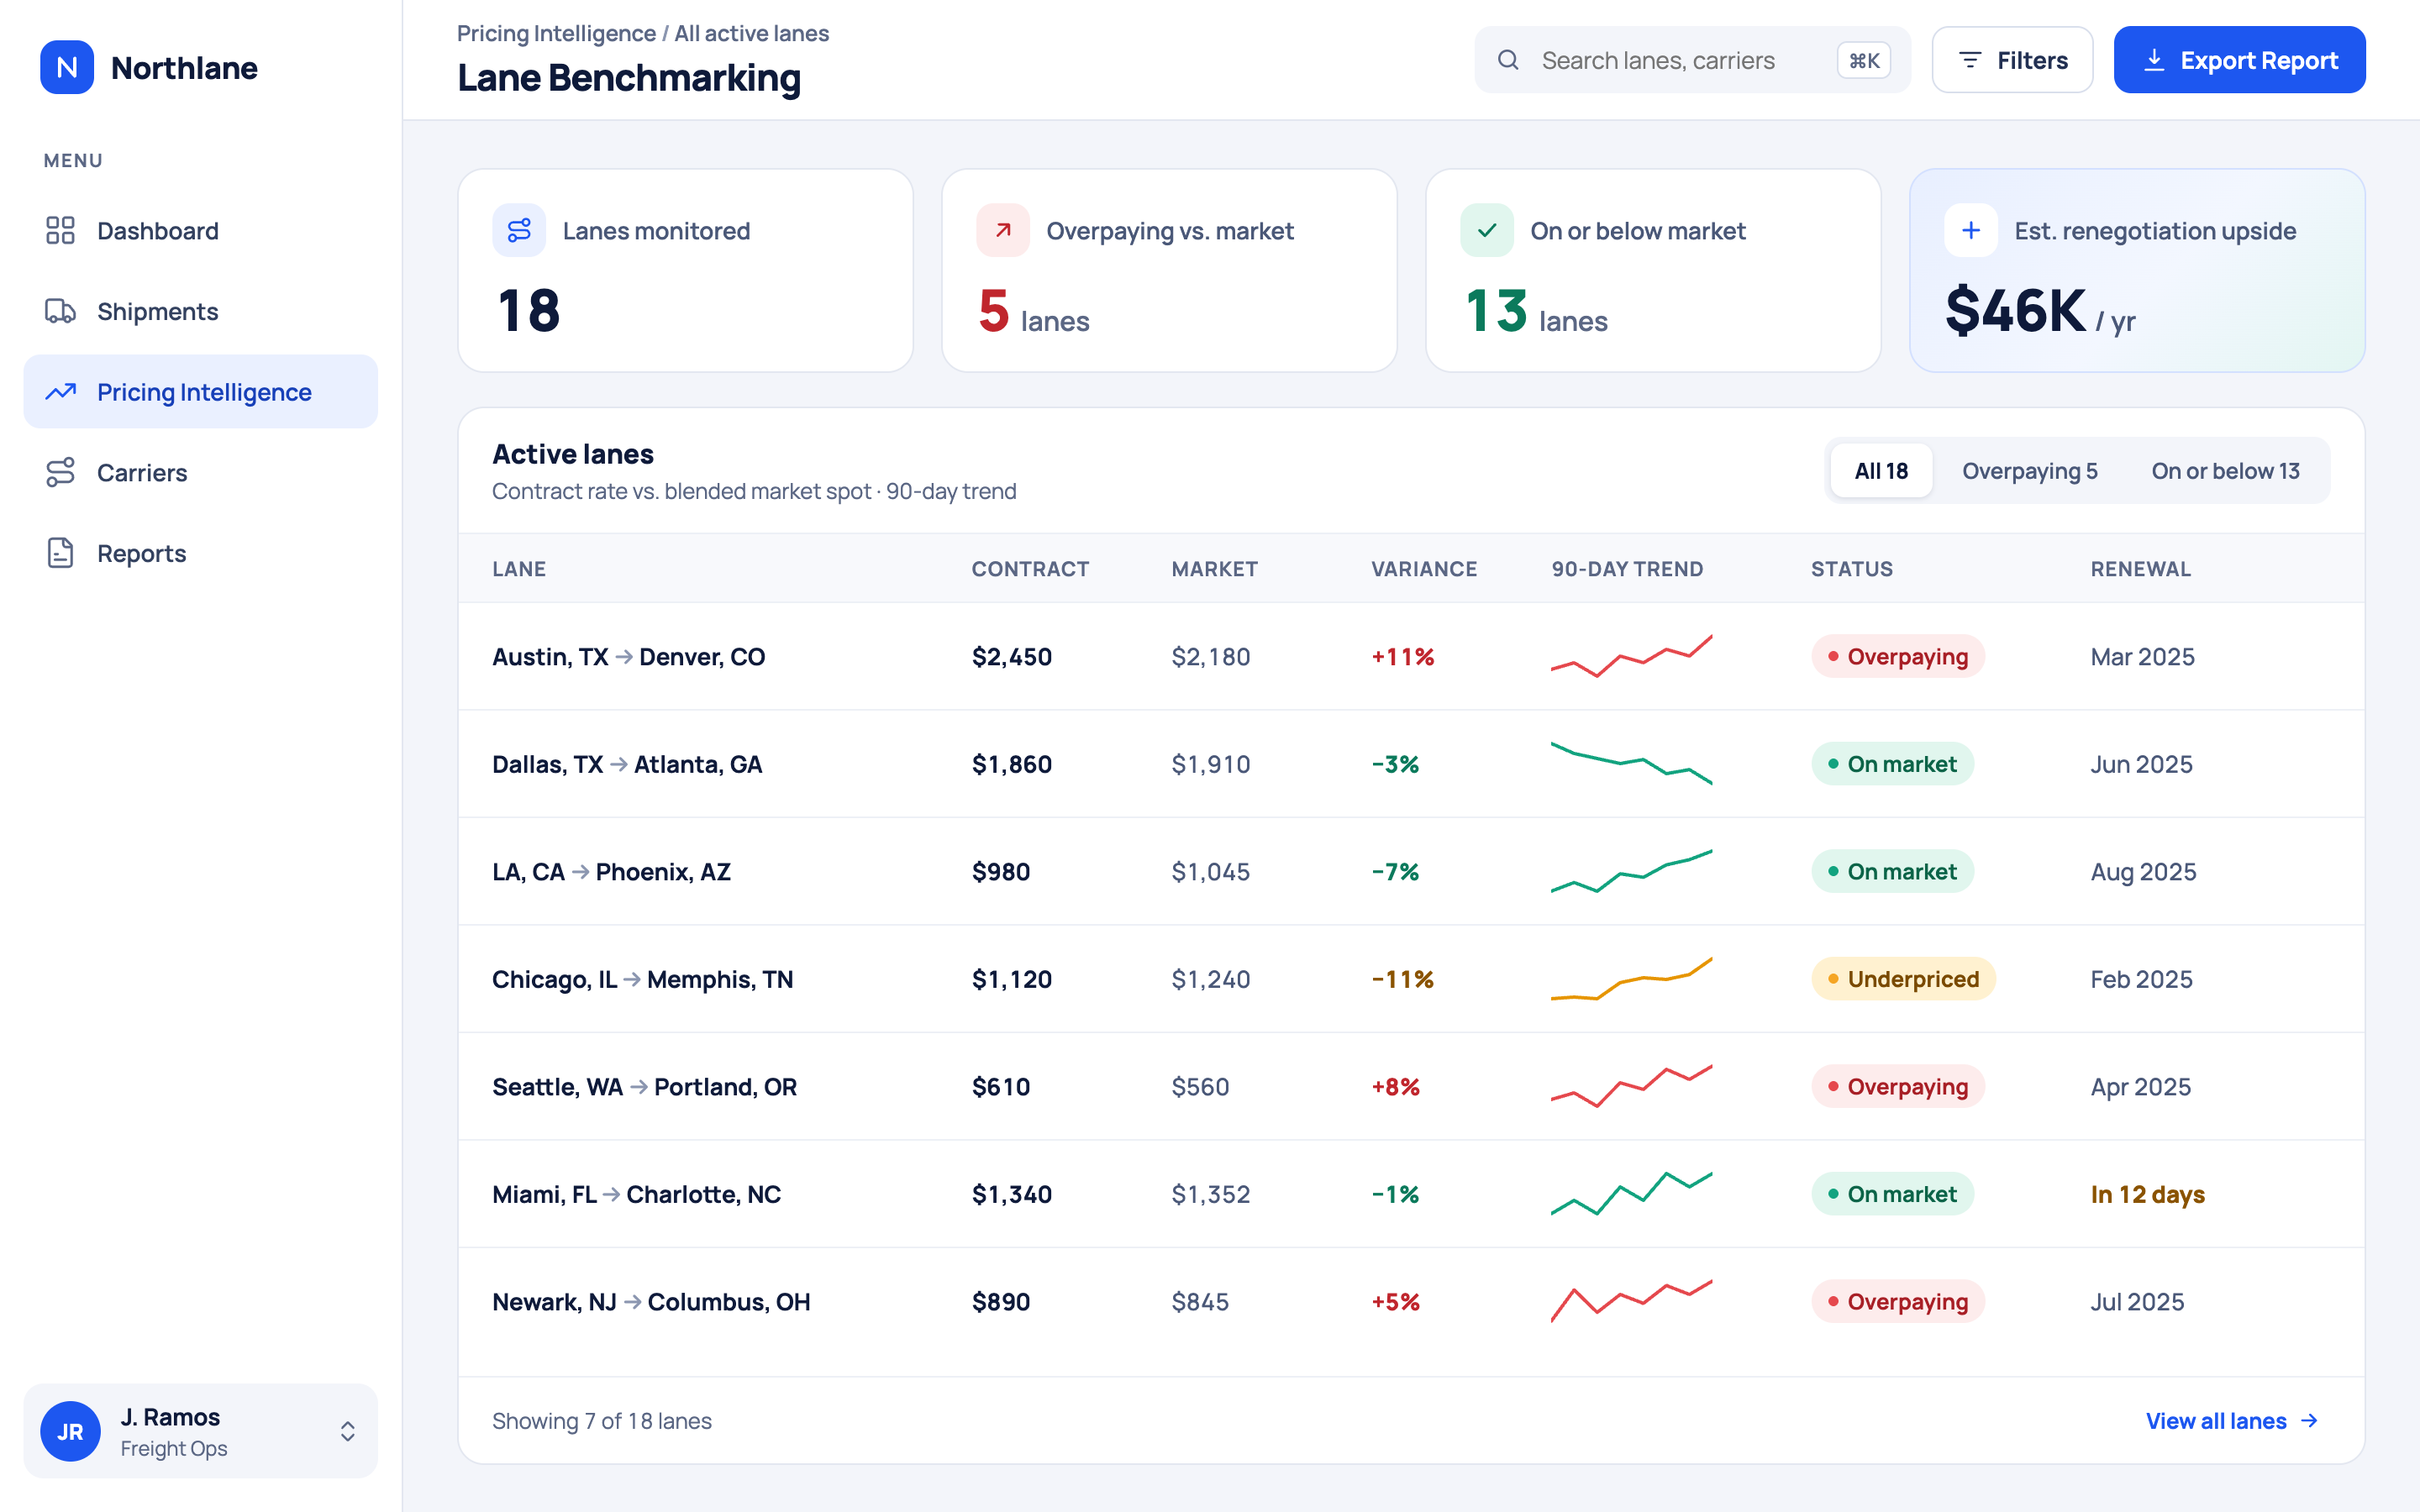Select the Newark, NJ → Columbus, OH lane
Viewport: 2420px width, 1512px height.
pos(1411,1301)
